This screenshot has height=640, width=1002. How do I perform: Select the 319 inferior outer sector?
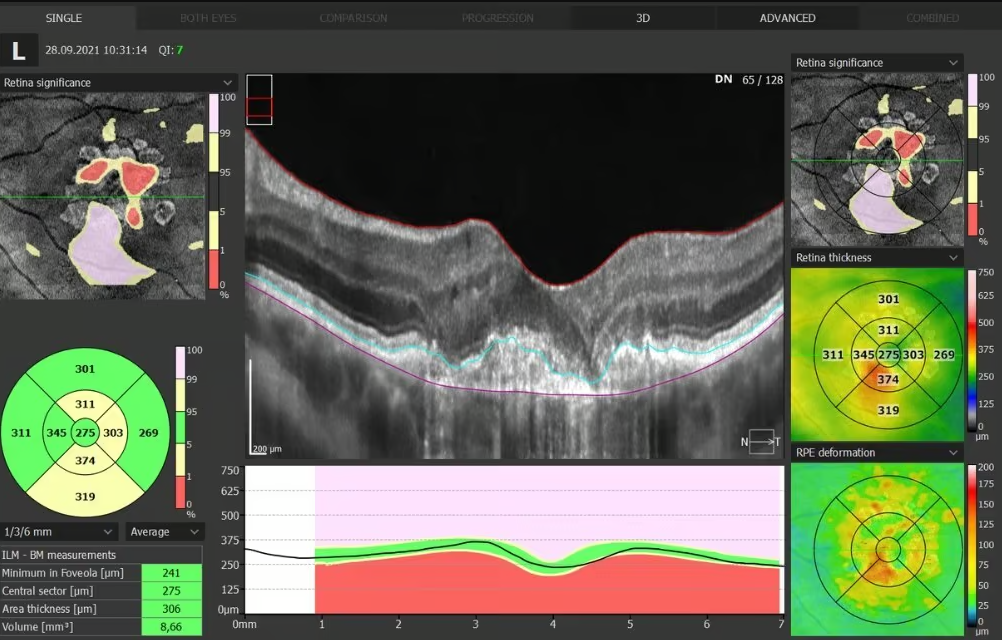(x=85, y=496)
